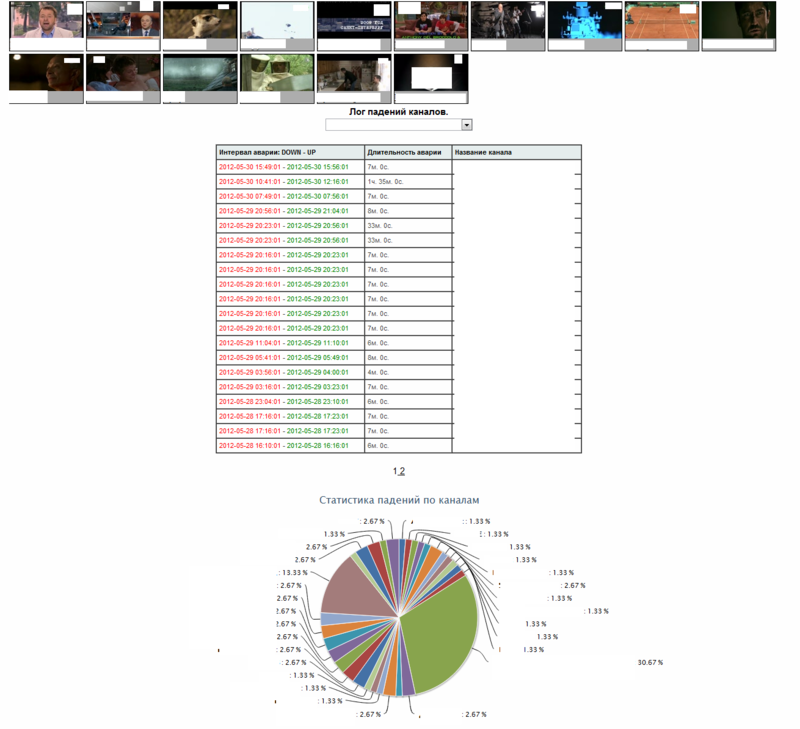The width and height of the screenshot is (800, 729).
Task: Select row 2012-05-28 16:10:01 - 16:16:01
Action: (x=398, y=445)
